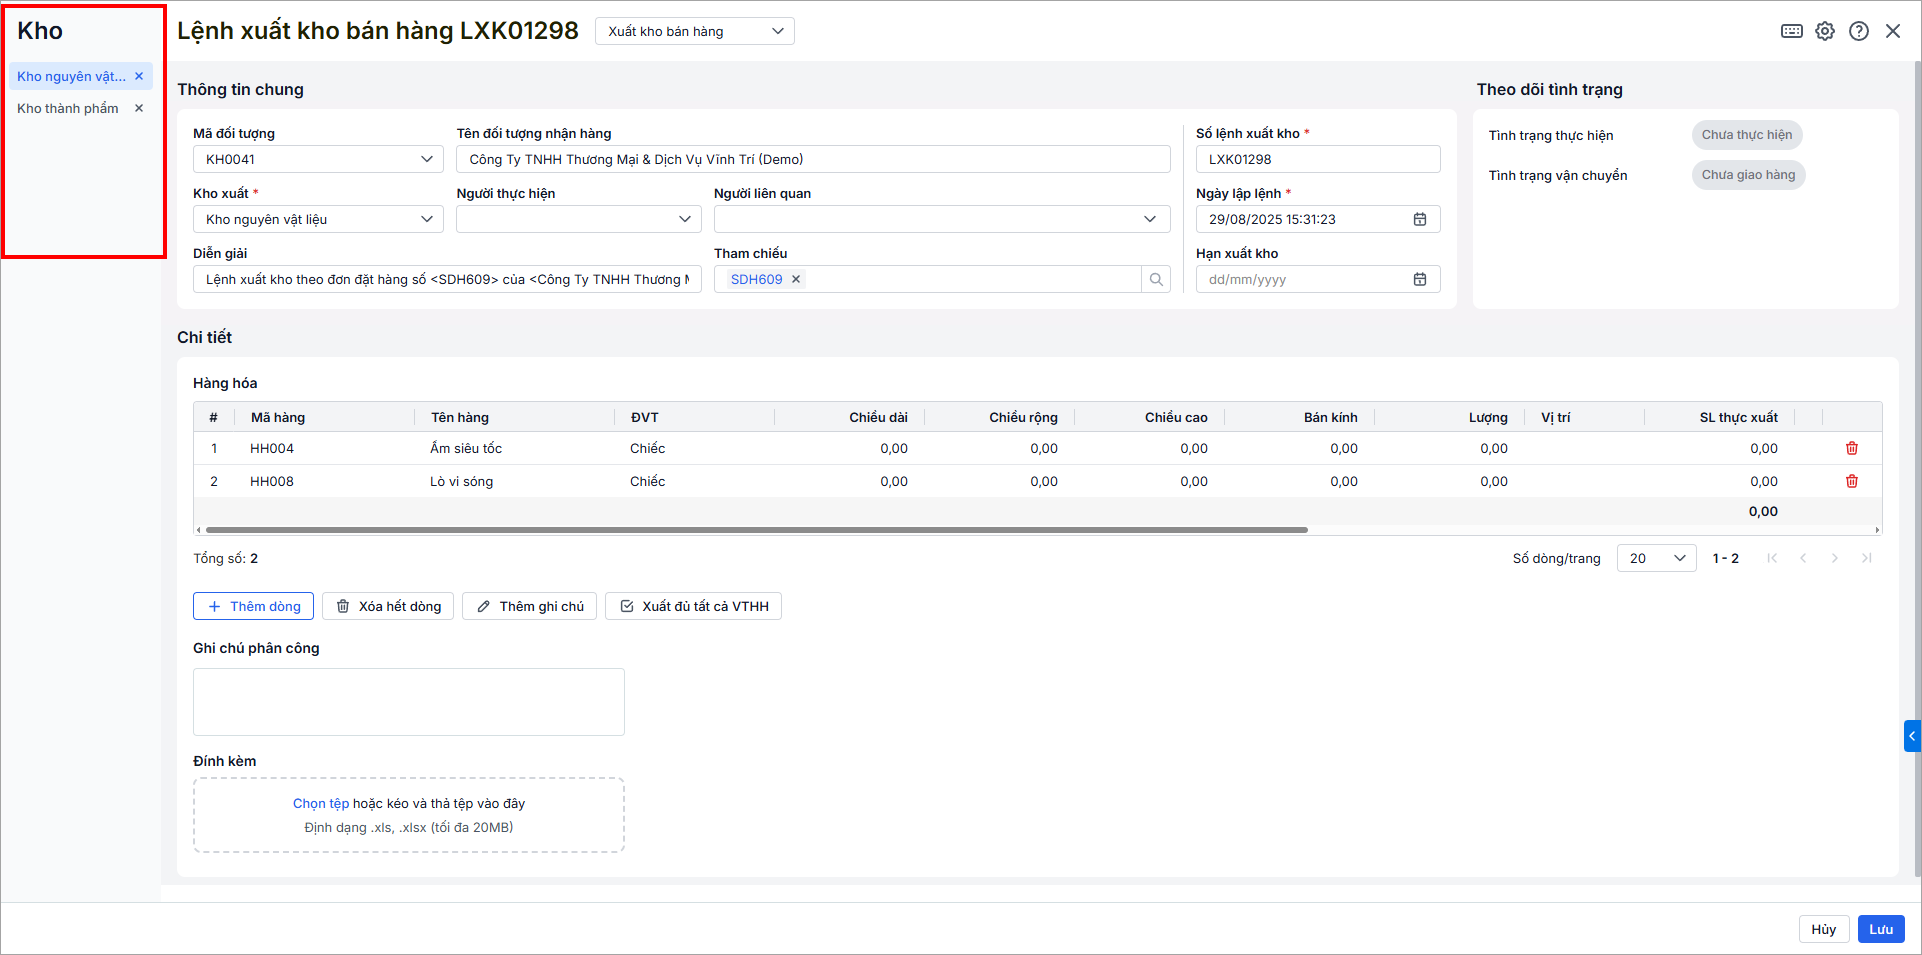The image size is (1922, 955).
Task: Click Chọn tệp upload link
Action: (x=320, y=803)
